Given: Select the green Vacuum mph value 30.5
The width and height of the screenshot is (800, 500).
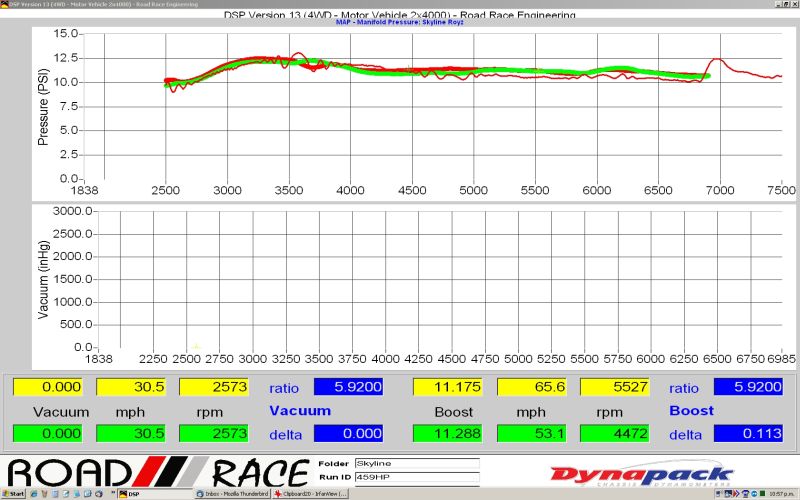Looking at the screenshot, I should (131, 433).
